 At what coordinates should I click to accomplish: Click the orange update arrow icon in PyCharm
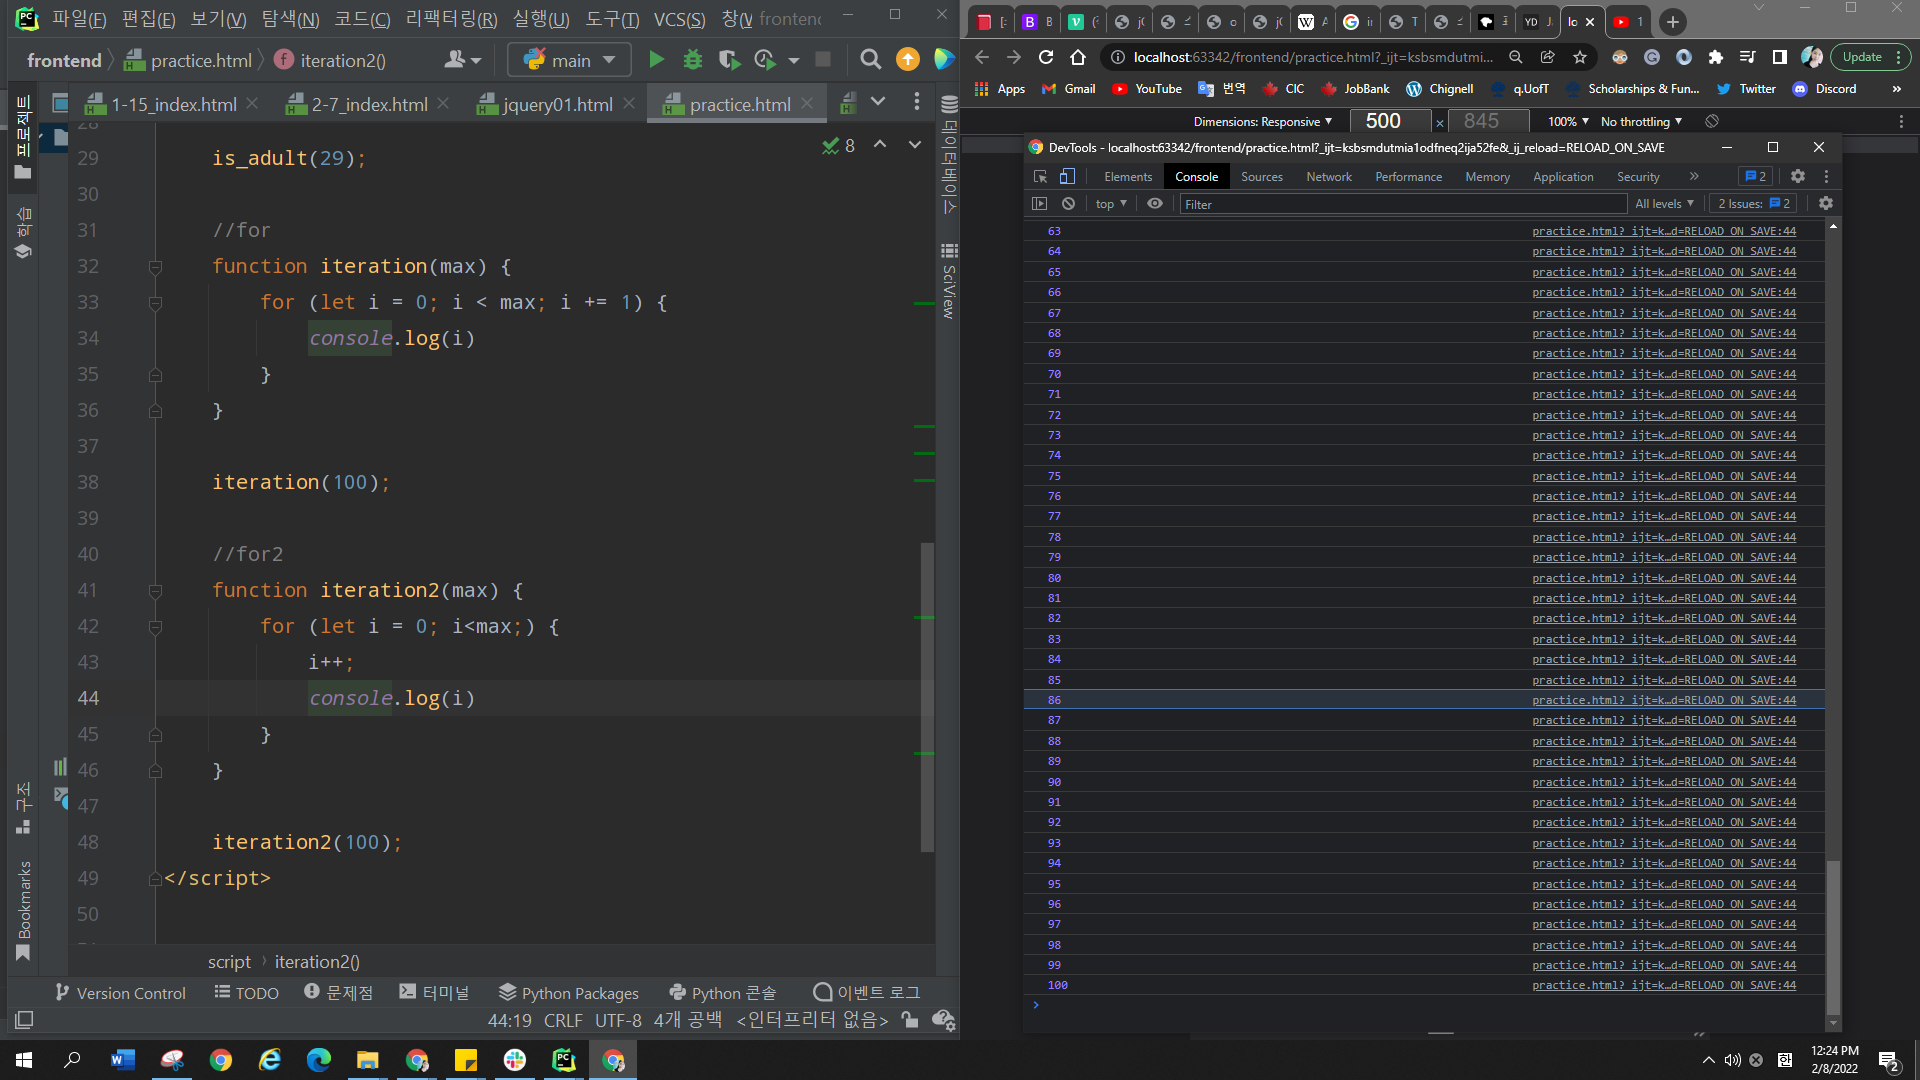[908, 60]
